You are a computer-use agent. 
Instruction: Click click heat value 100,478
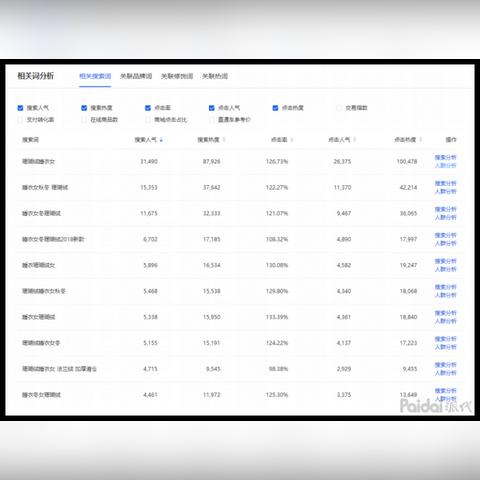coord(407,162)
